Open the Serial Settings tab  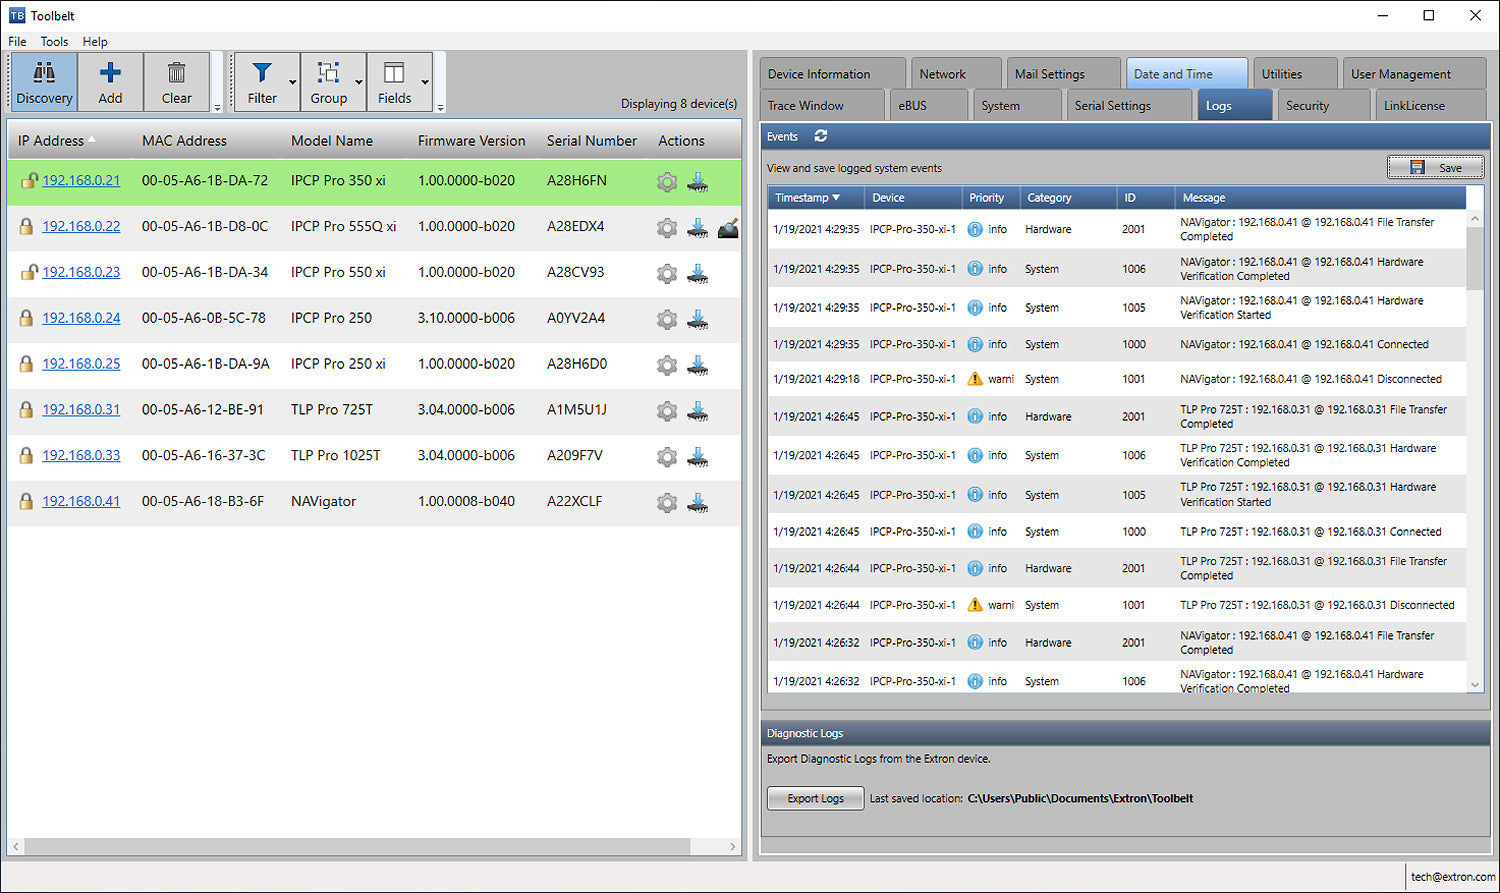click(1129, 105)
